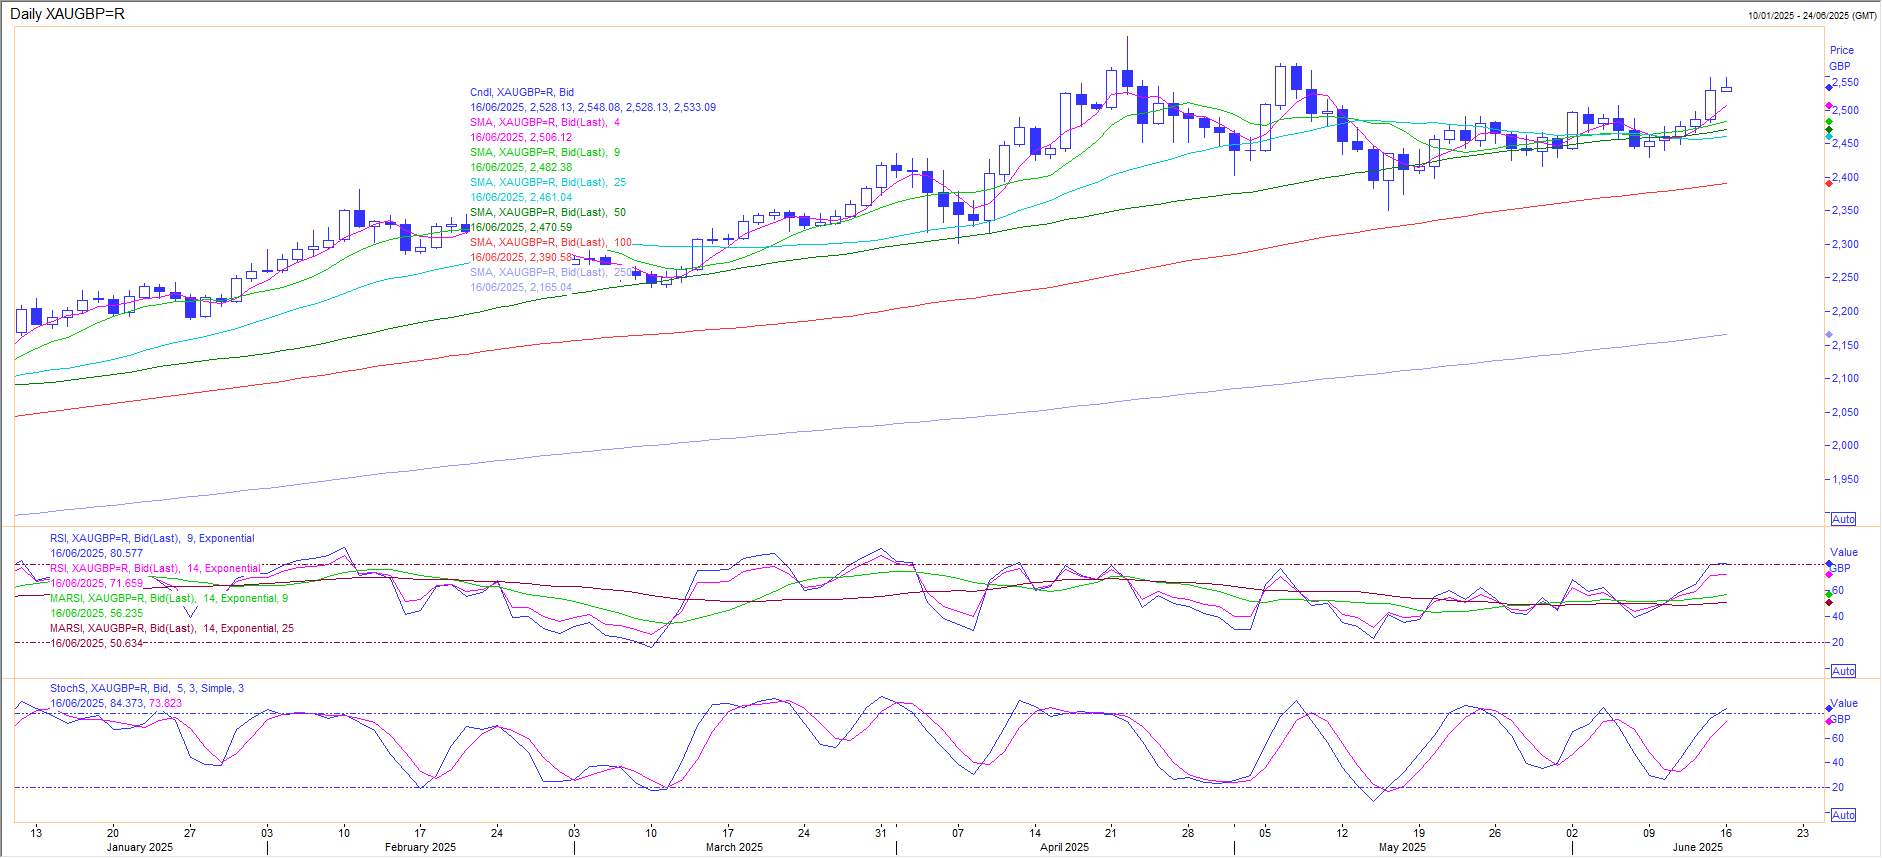Select the lavender SMA 250 diamond axis marker

(1829, 334)
